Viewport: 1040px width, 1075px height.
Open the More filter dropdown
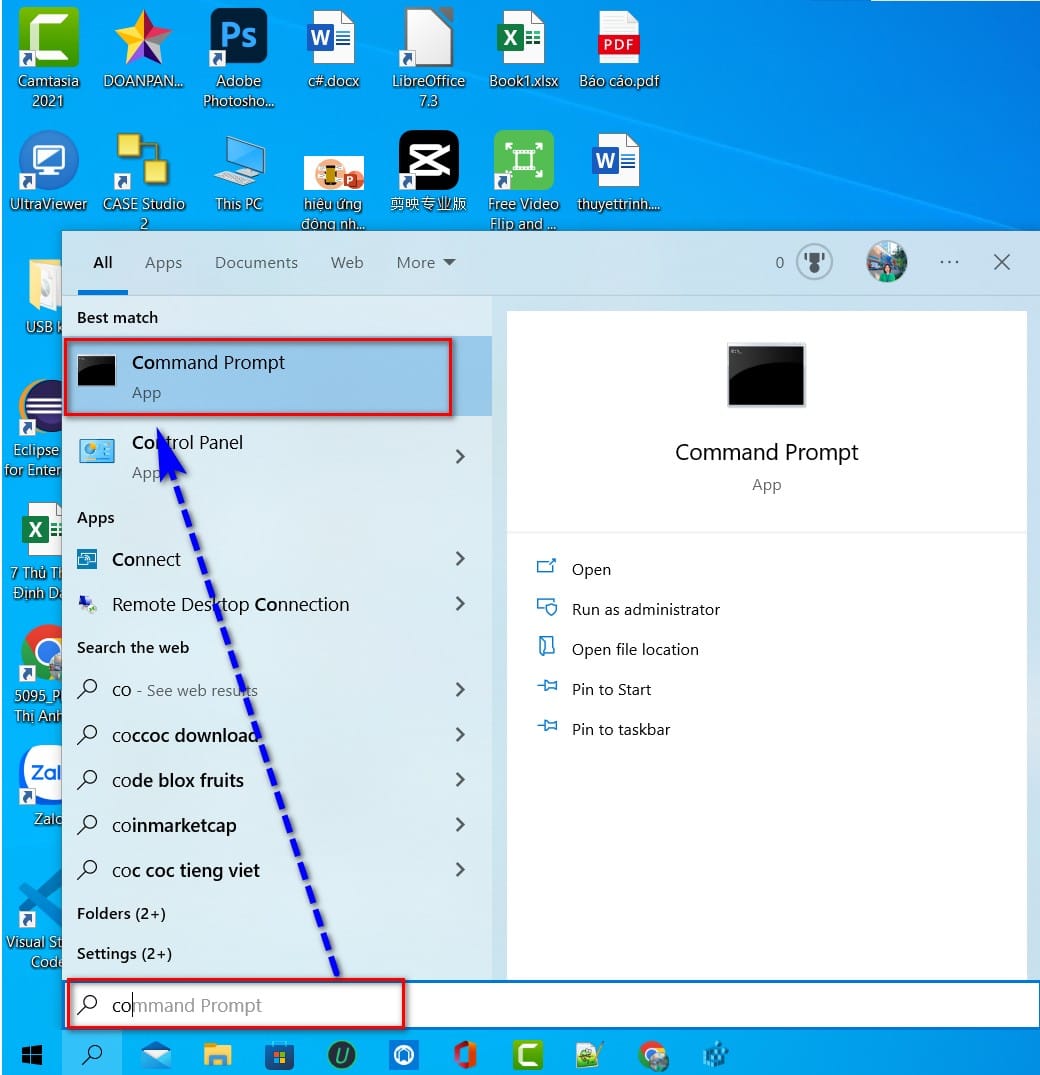[426, 263]
